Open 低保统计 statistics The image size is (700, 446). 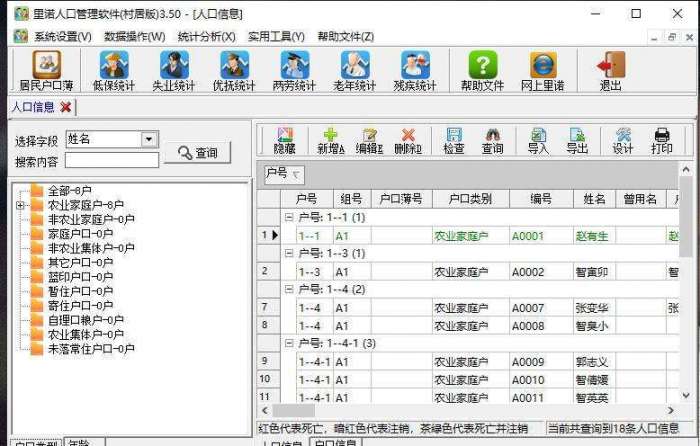coord(114,70)
